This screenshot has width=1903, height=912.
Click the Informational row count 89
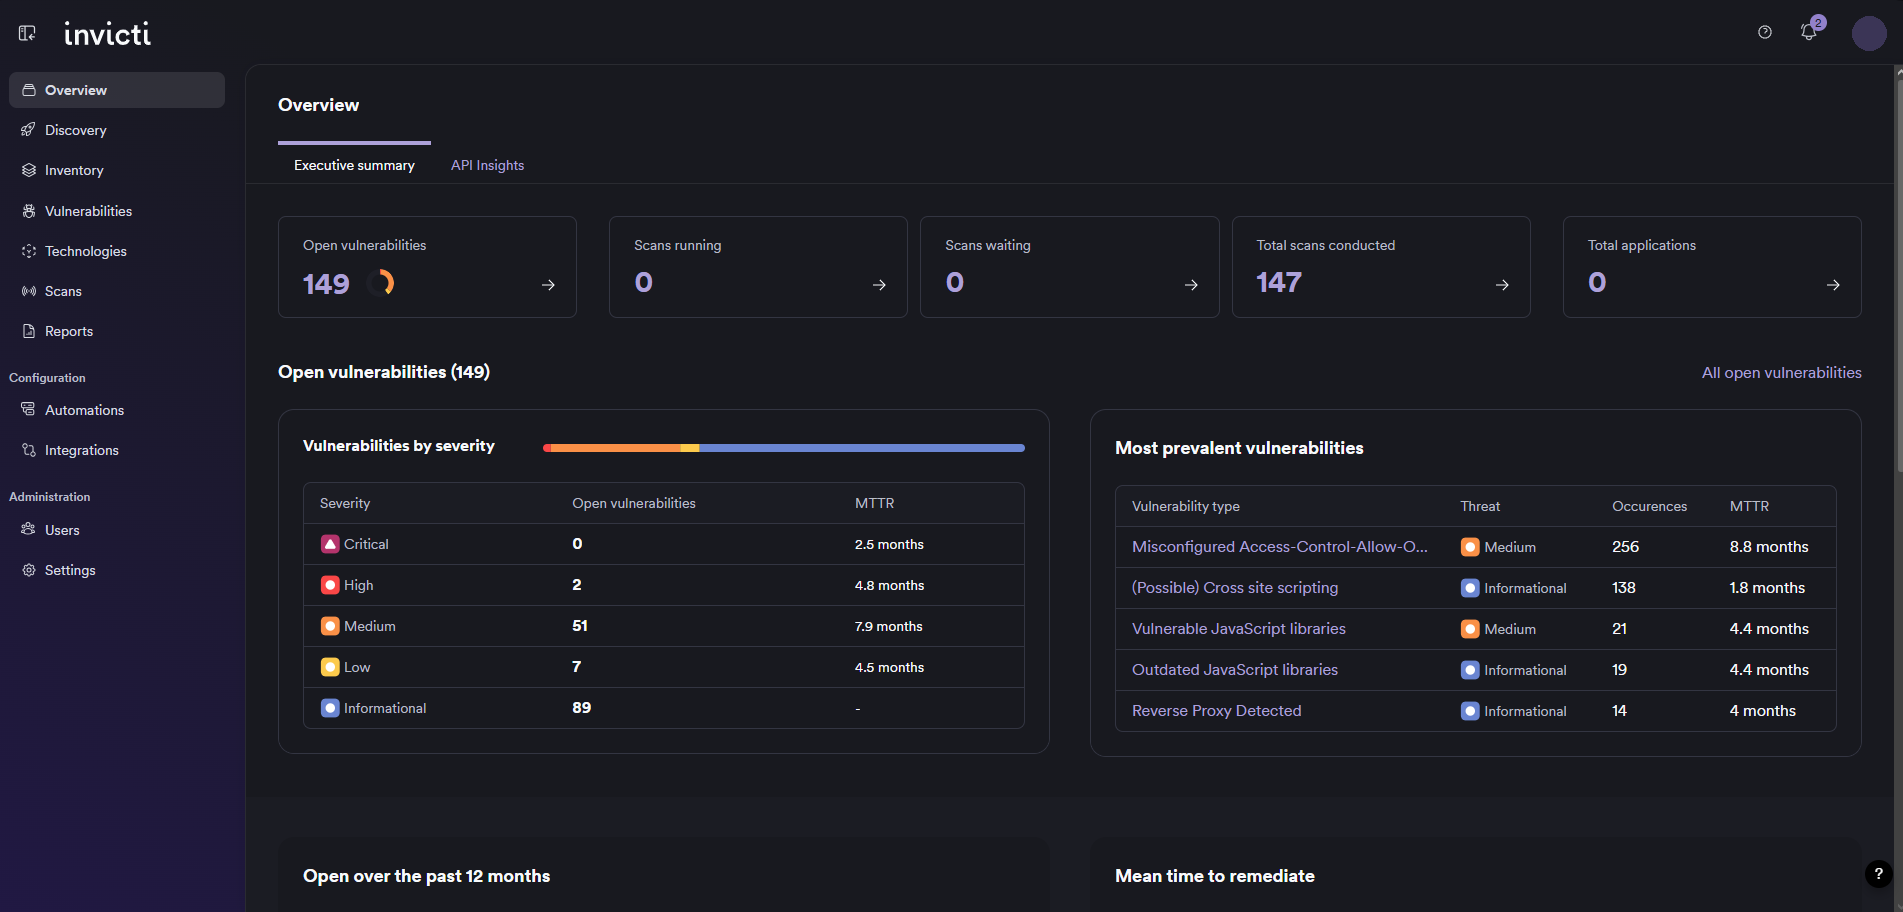(582, 708)
